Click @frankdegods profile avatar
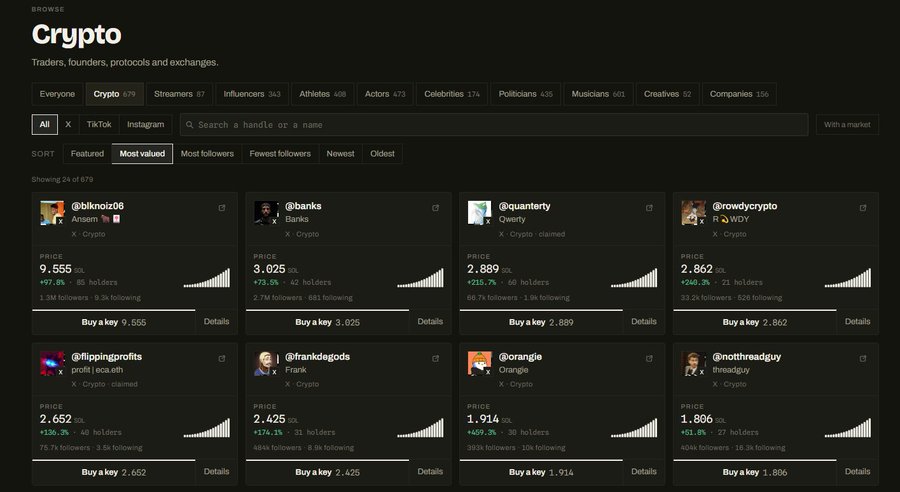 click(266, 363)
